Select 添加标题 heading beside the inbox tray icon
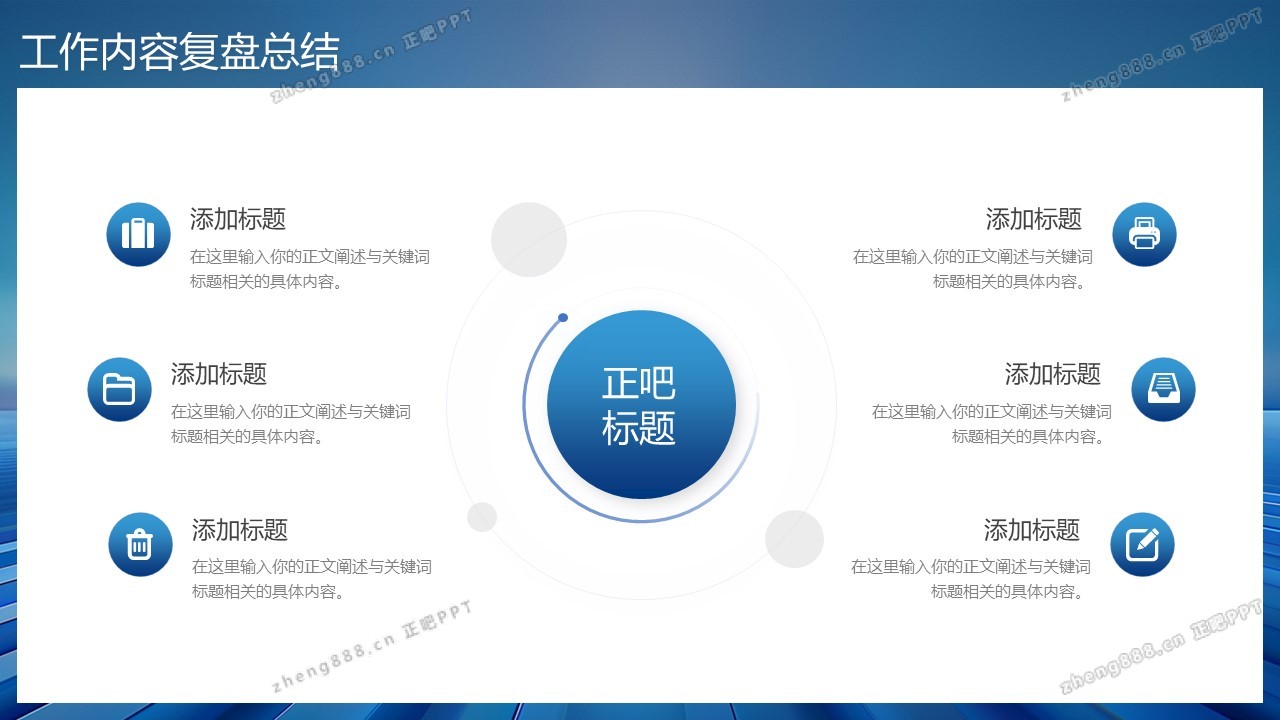 tap(1053, 374)
